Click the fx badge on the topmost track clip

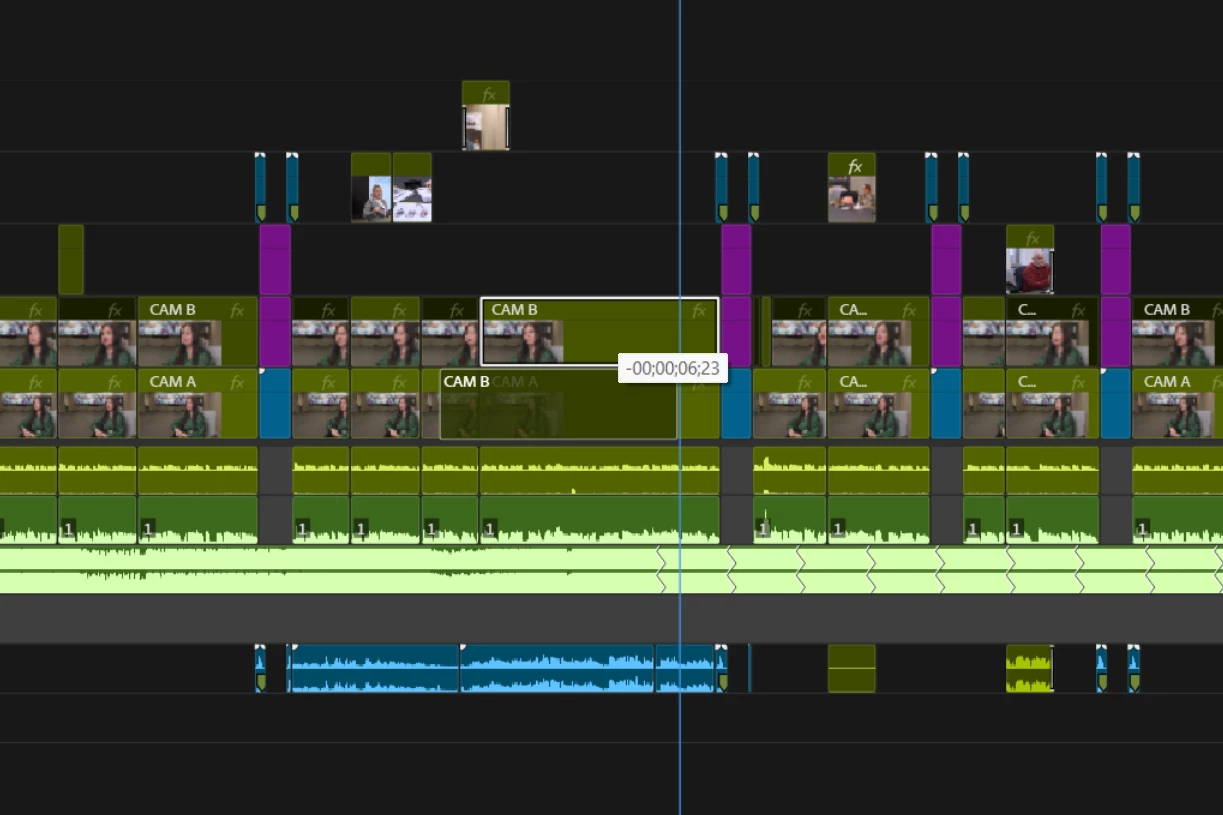[x=489, y=94]
